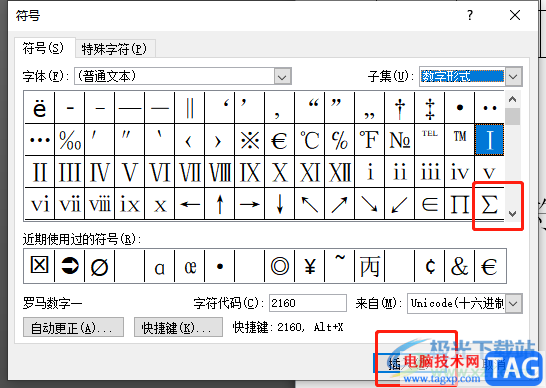Screen dimensions: 546x388
Task: Select the dagger † symbol
Action: 400,108
